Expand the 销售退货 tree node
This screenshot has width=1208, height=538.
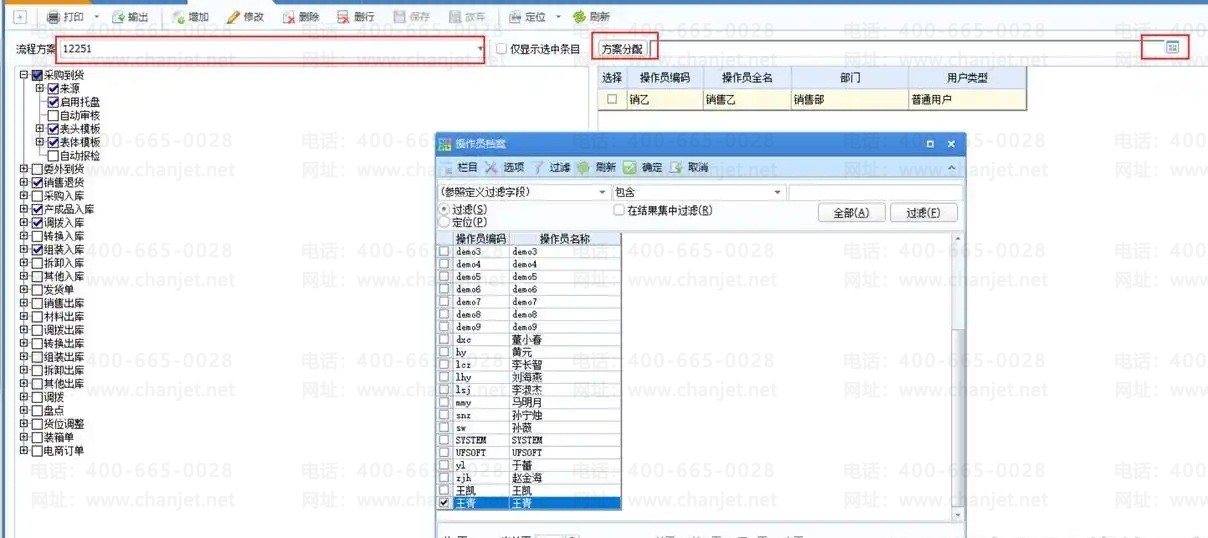24,183
